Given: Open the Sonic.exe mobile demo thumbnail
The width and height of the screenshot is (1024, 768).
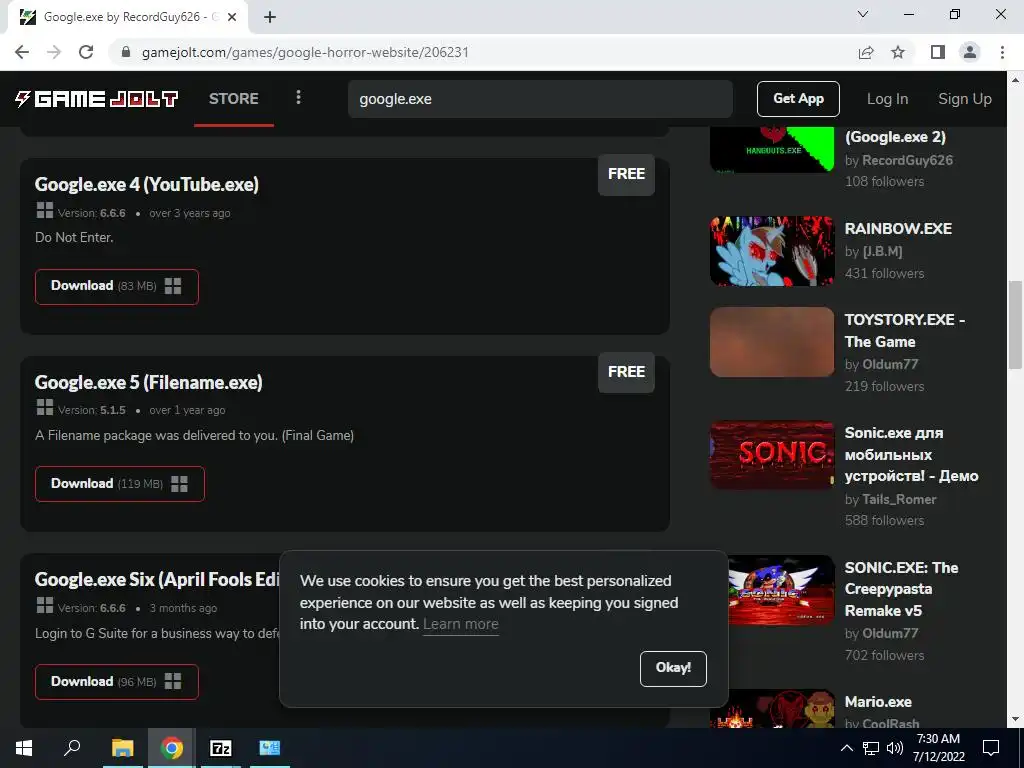Looking at the screenshot, I should [x=772, y=455].
